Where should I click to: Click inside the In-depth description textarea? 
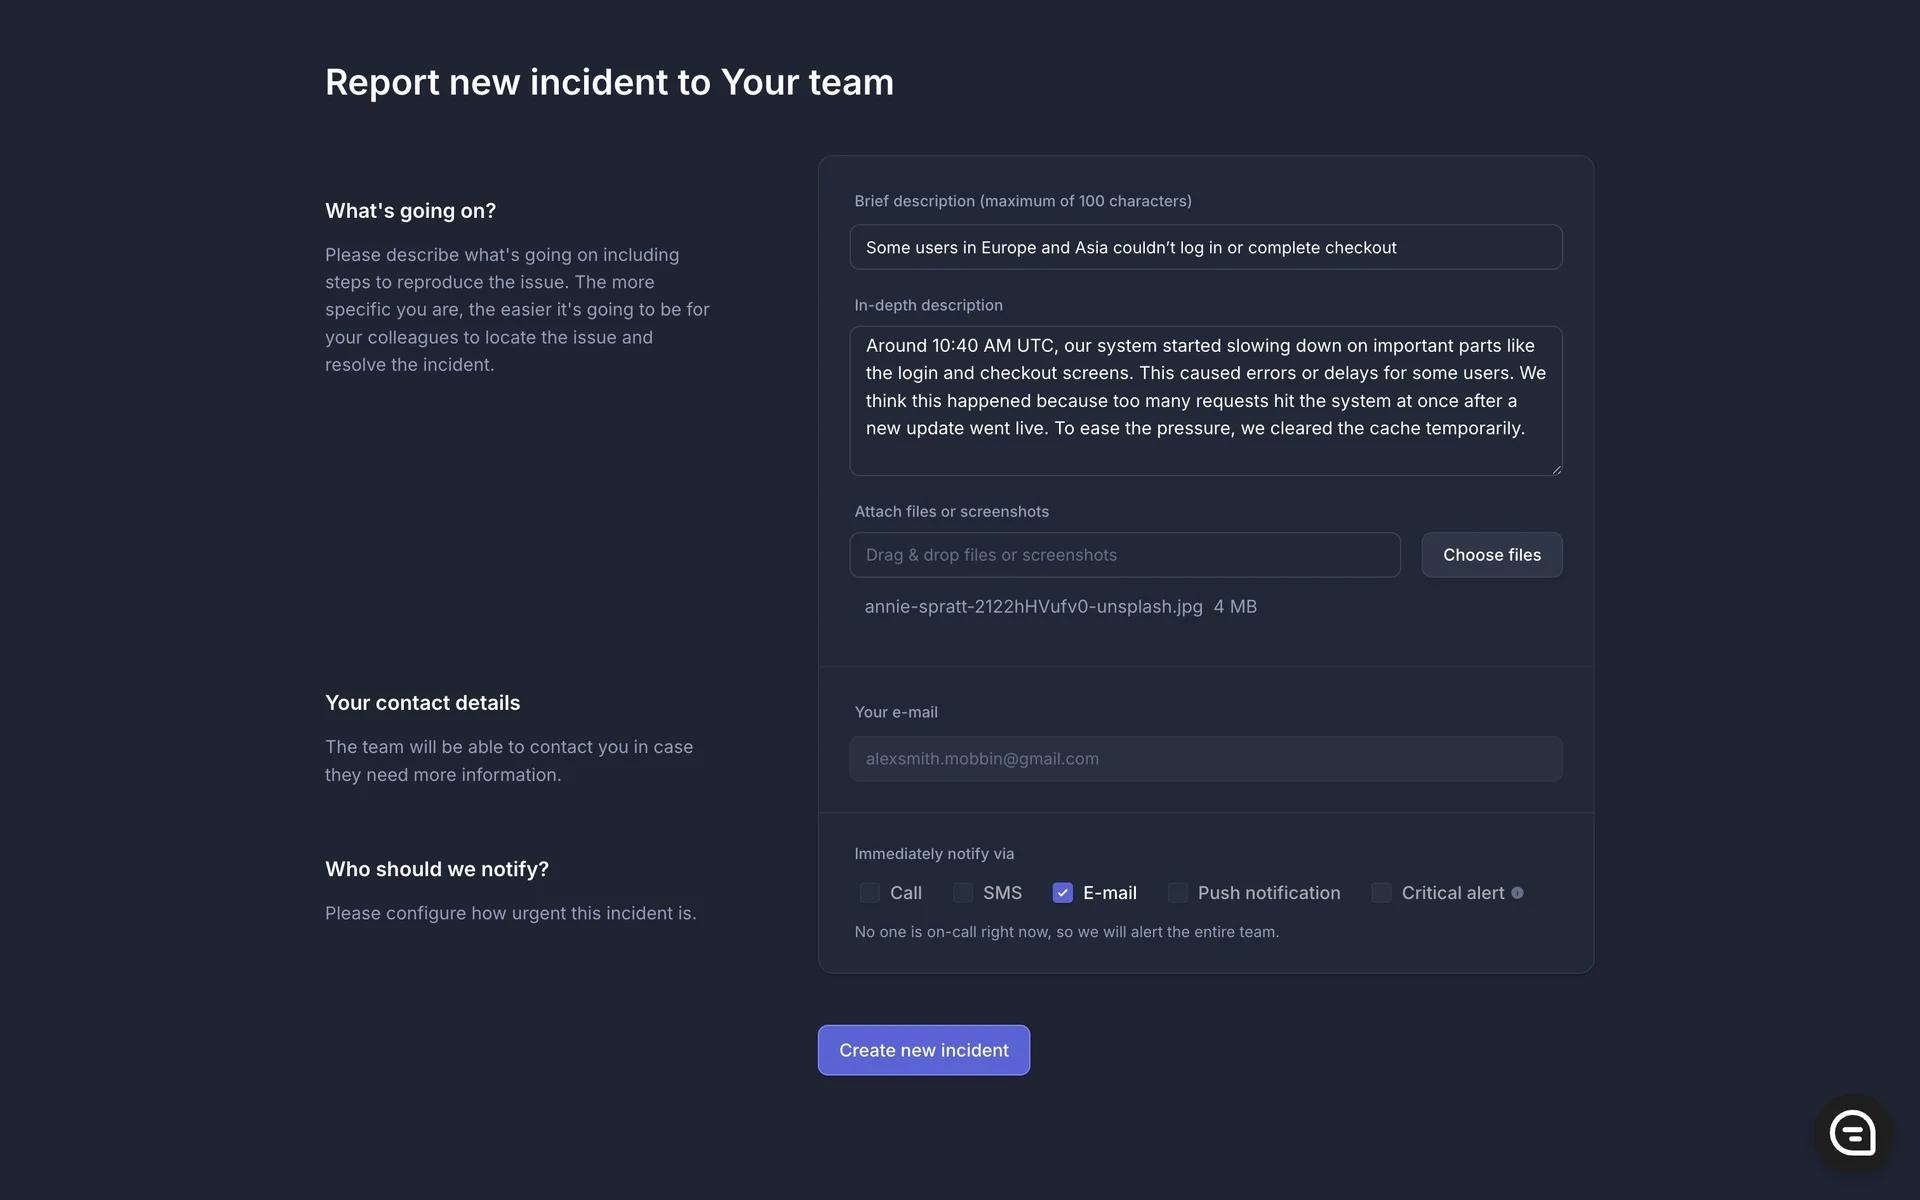[1205, 400]
